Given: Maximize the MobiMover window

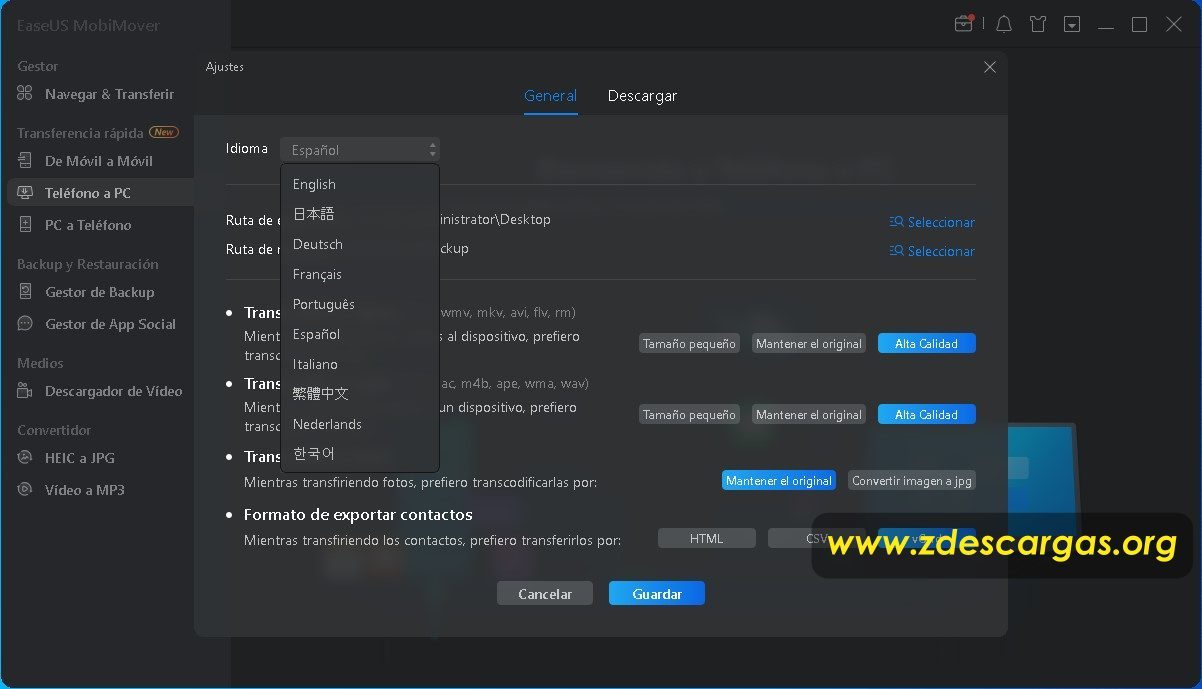Looking at the screenshot, I should click(1139, 24).
